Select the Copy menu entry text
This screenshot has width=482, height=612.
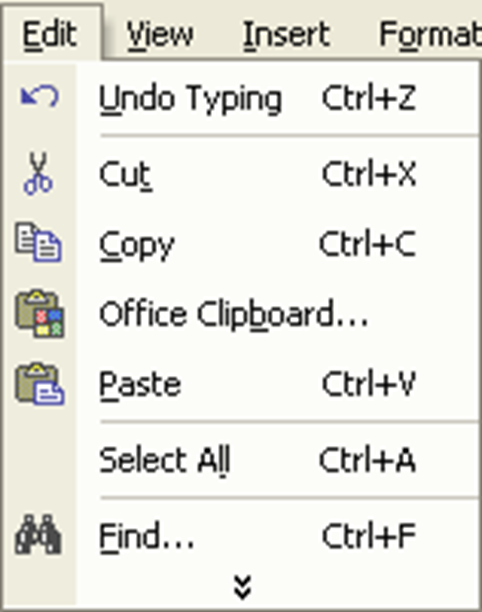click(137, 246)
